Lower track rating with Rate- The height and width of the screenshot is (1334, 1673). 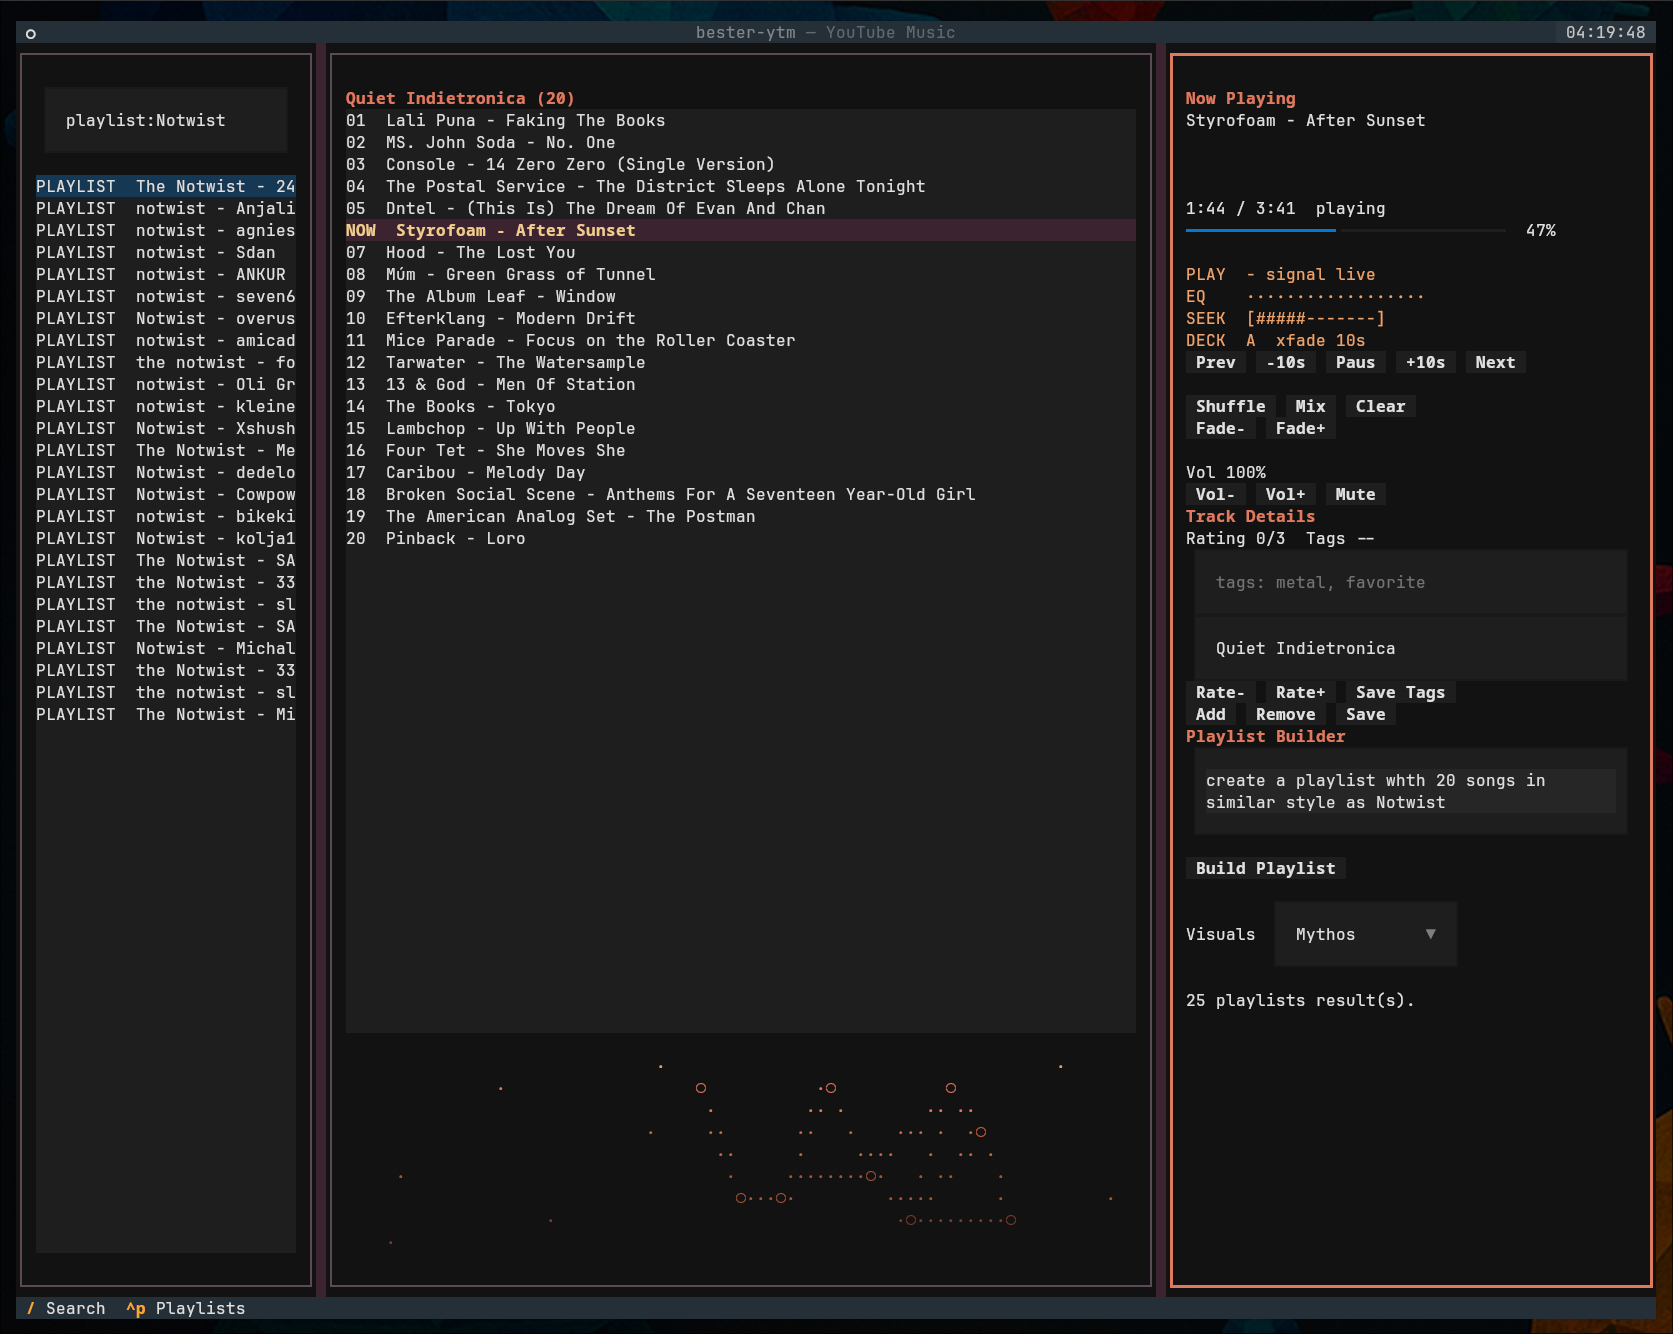point(1220,692)
